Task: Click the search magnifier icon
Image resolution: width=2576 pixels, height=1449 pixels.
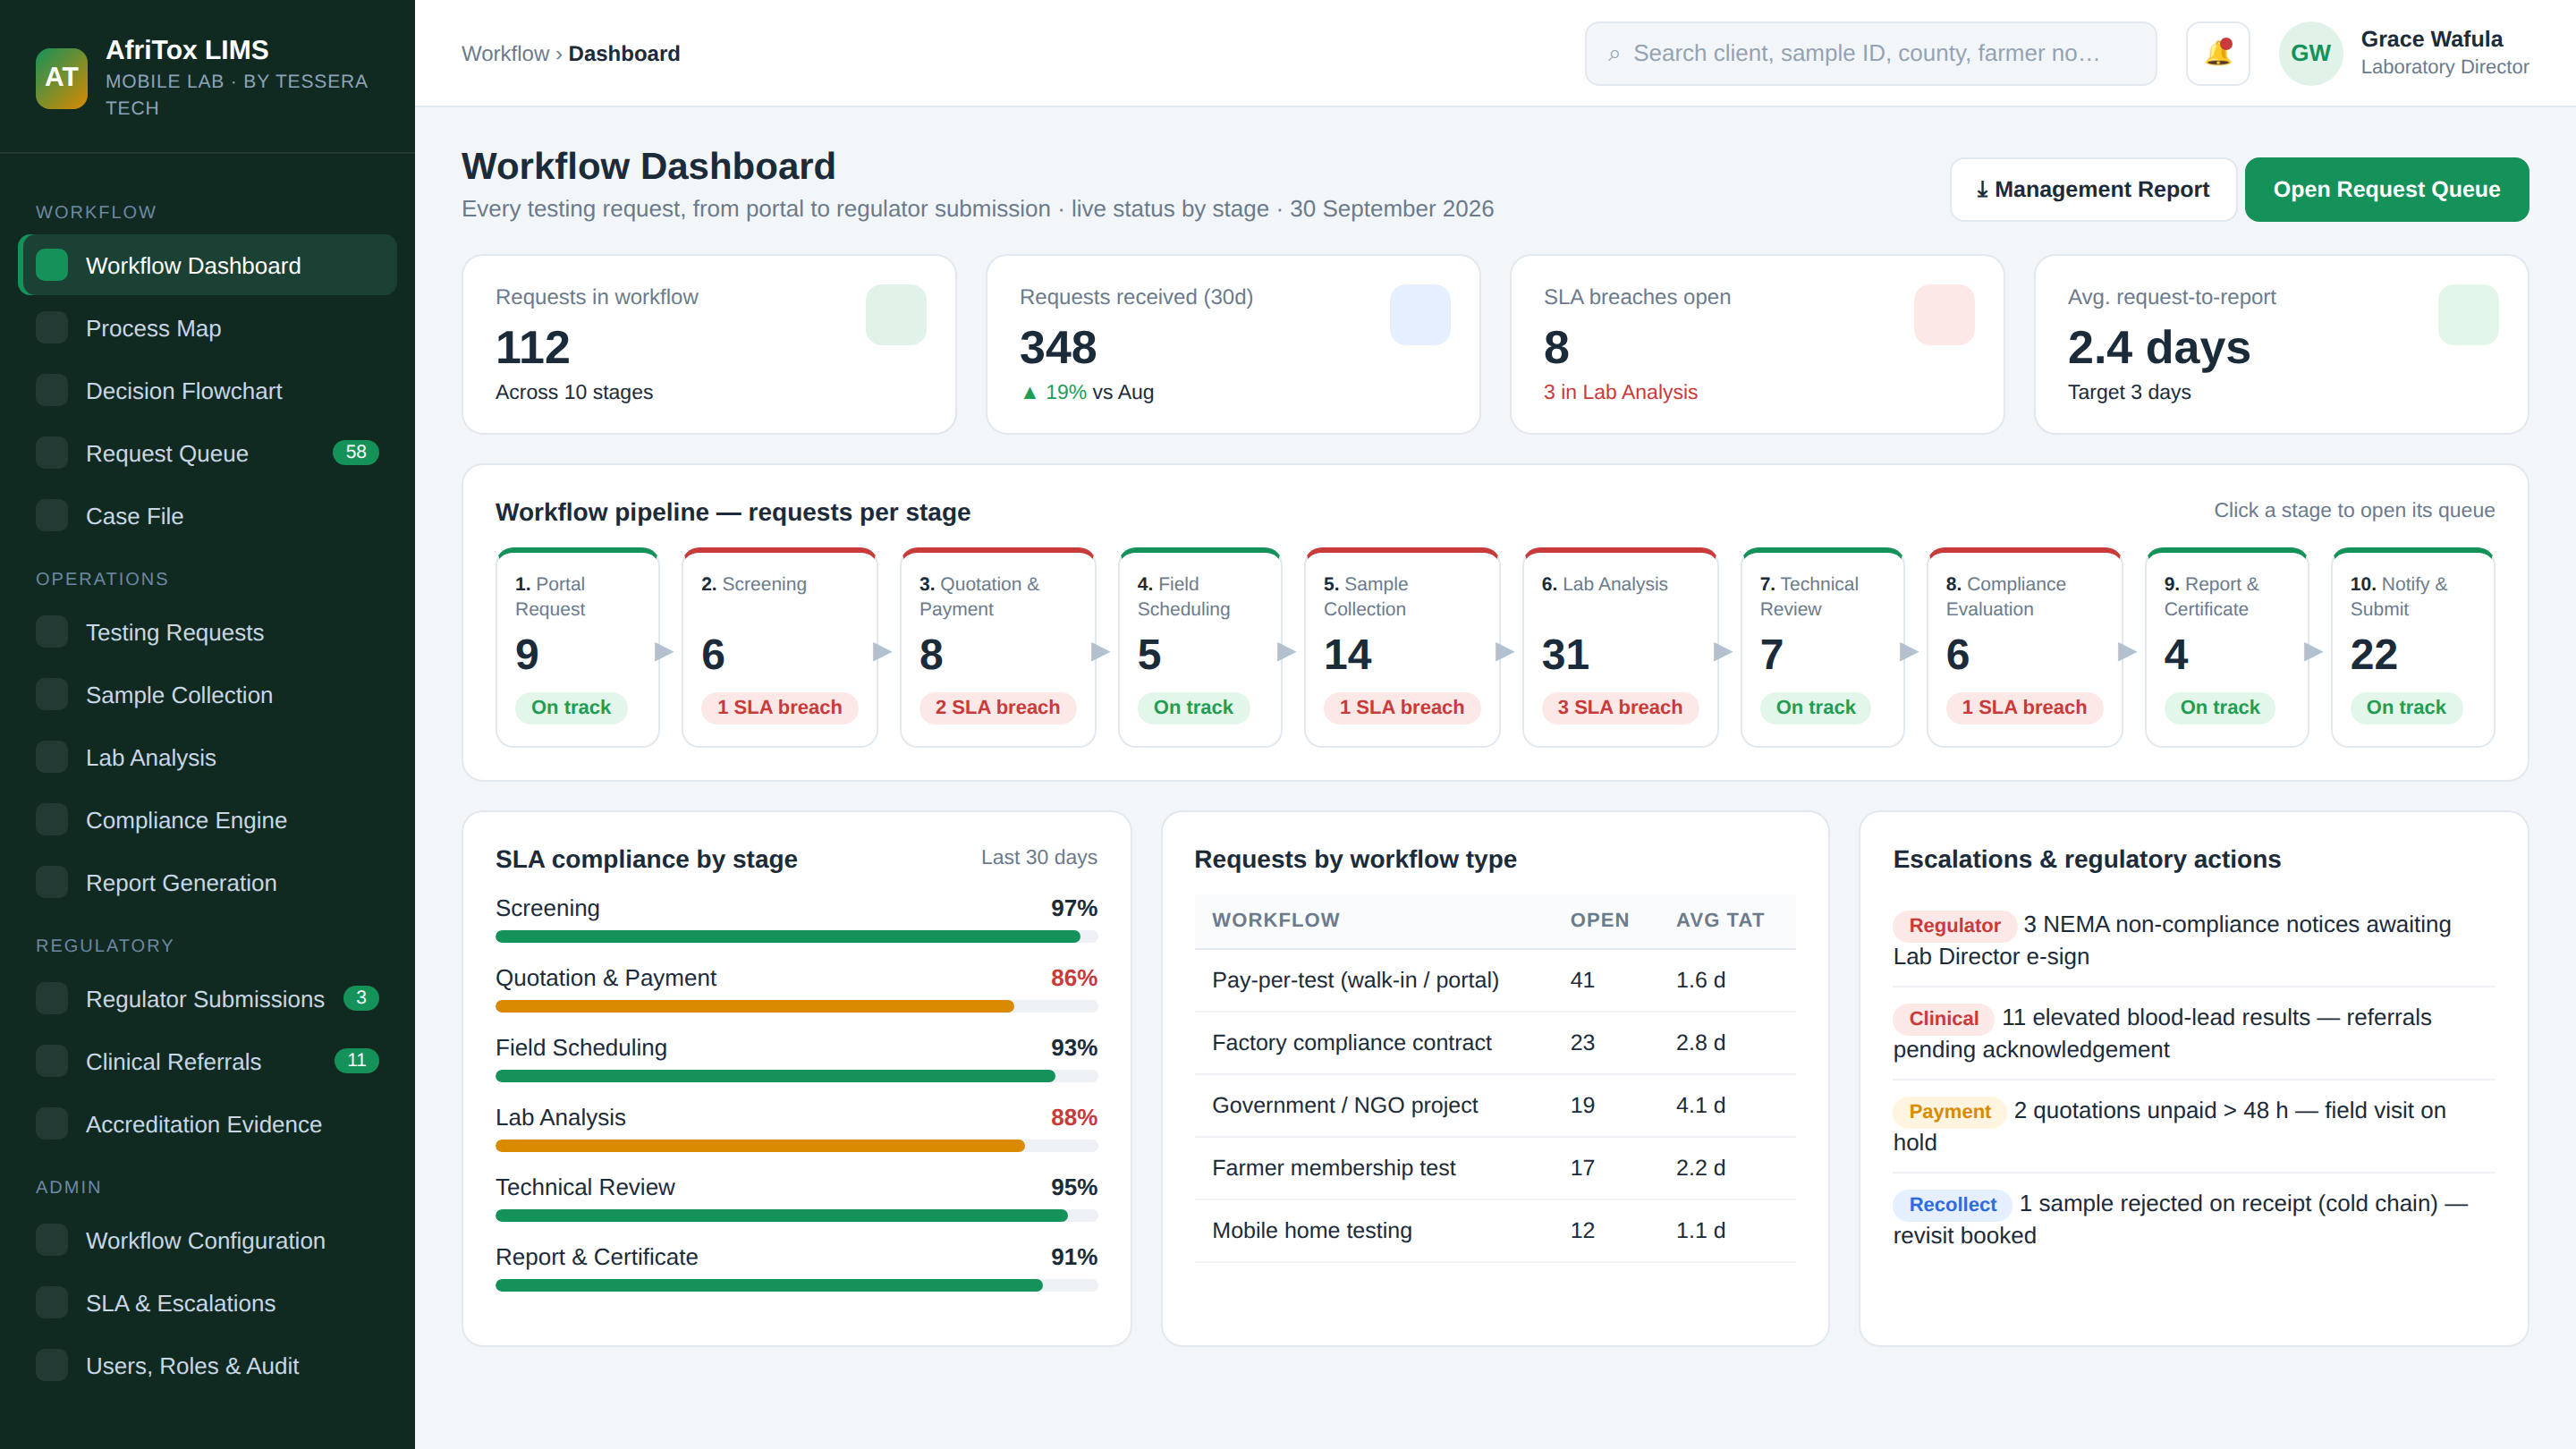Action: click(x=1613, y=54)
